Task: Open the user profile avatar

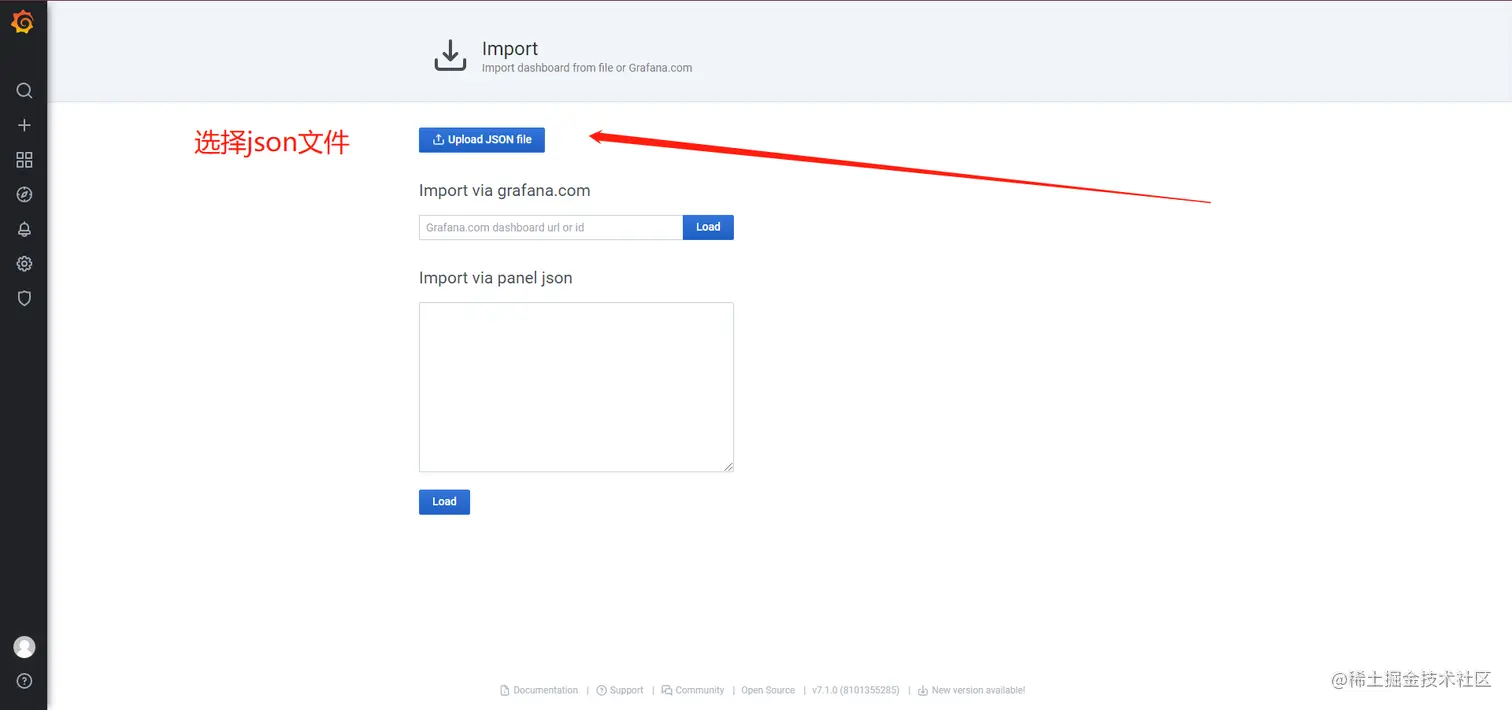Action: pos(24,647)
